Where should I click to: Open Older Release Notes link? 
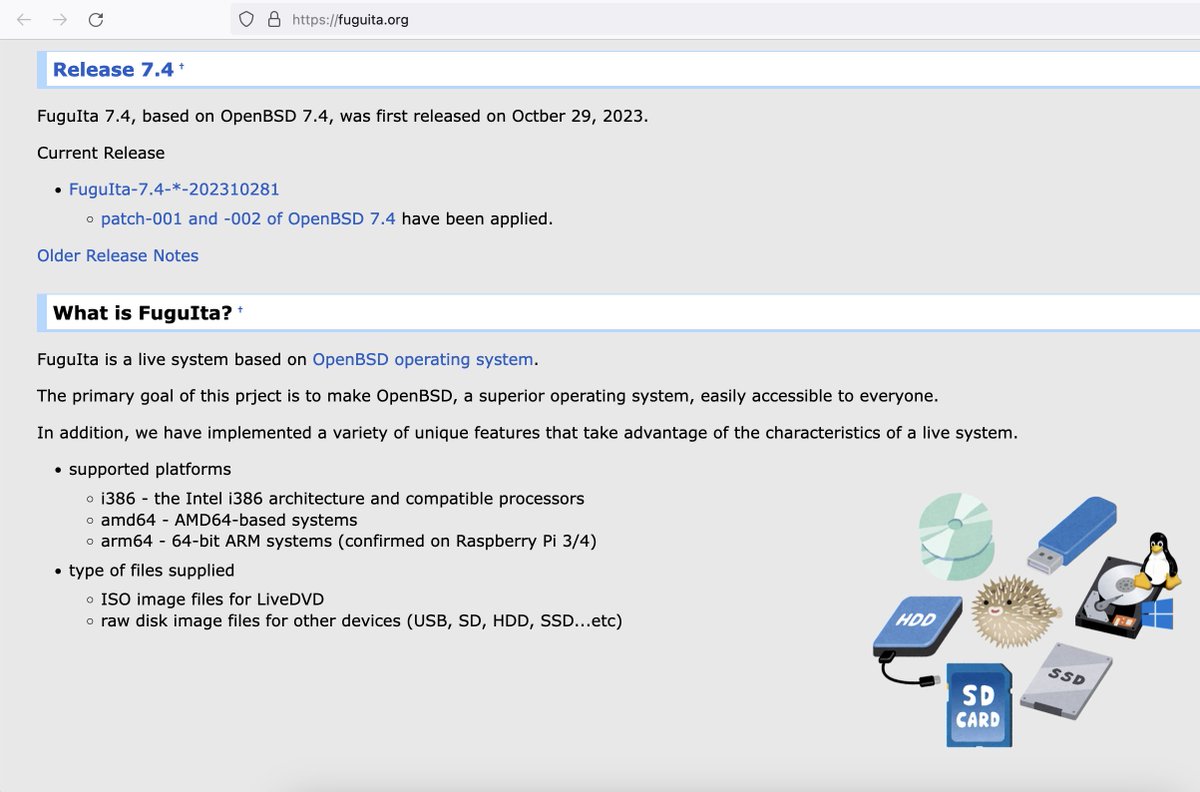(118, 255)
